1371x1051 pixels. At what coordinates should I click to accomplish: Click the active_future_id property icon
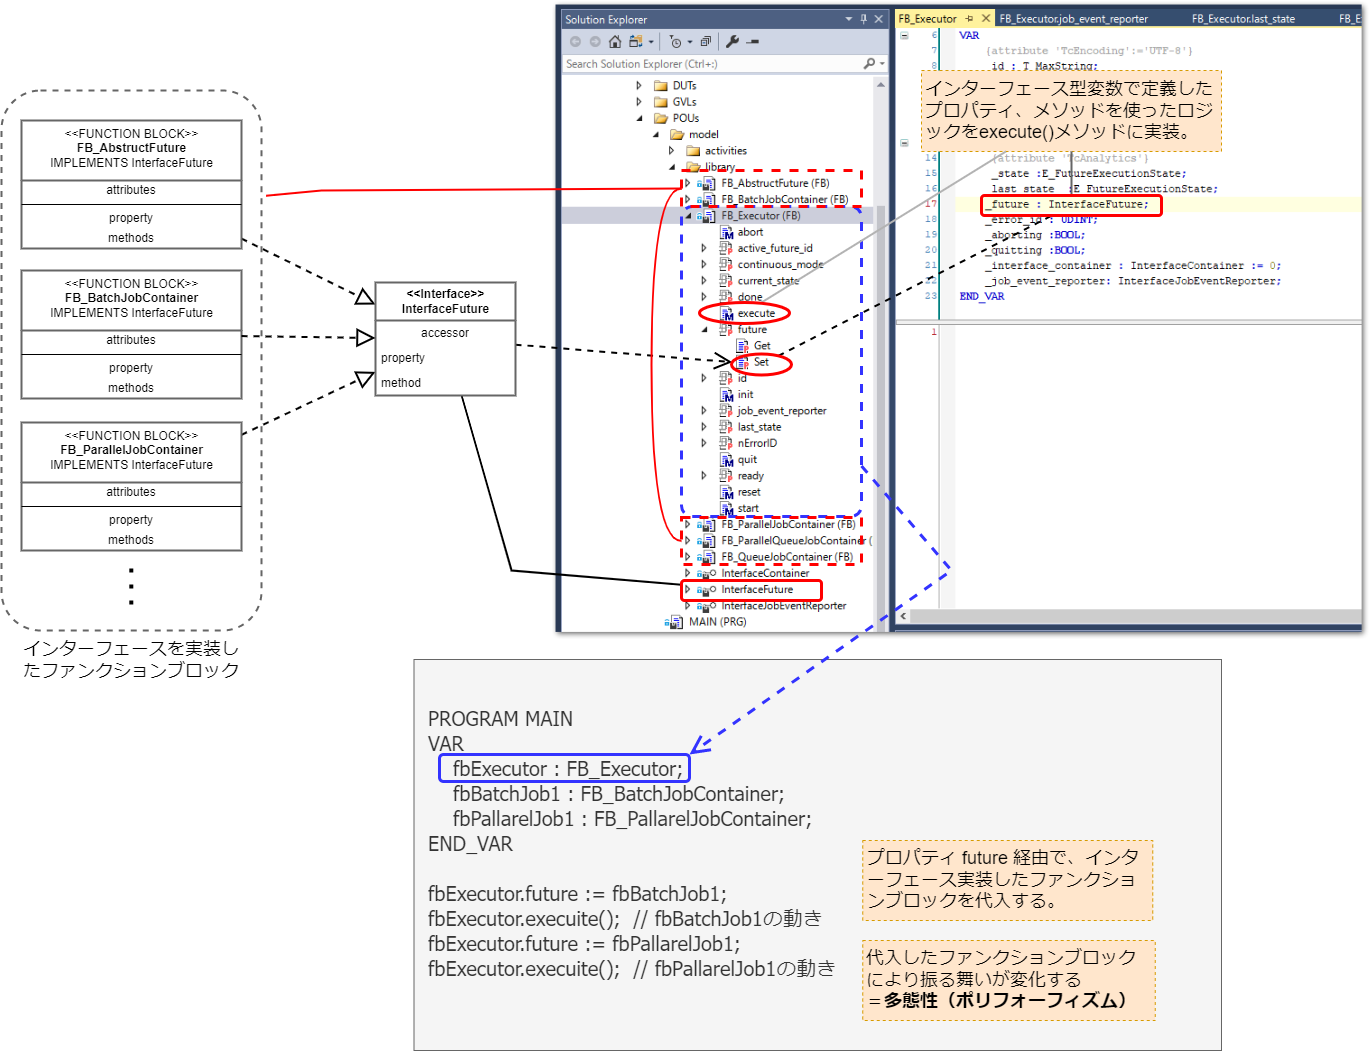click(x=726, y=249)
